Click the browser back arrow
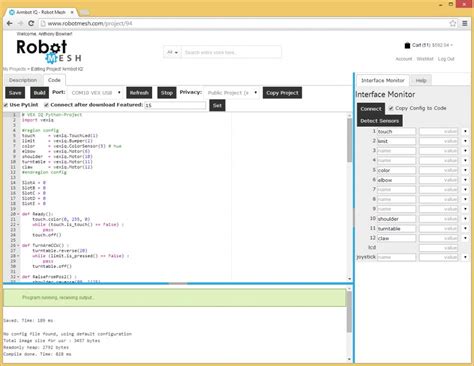This screenshot has width=474, height=366. (10, 23)
